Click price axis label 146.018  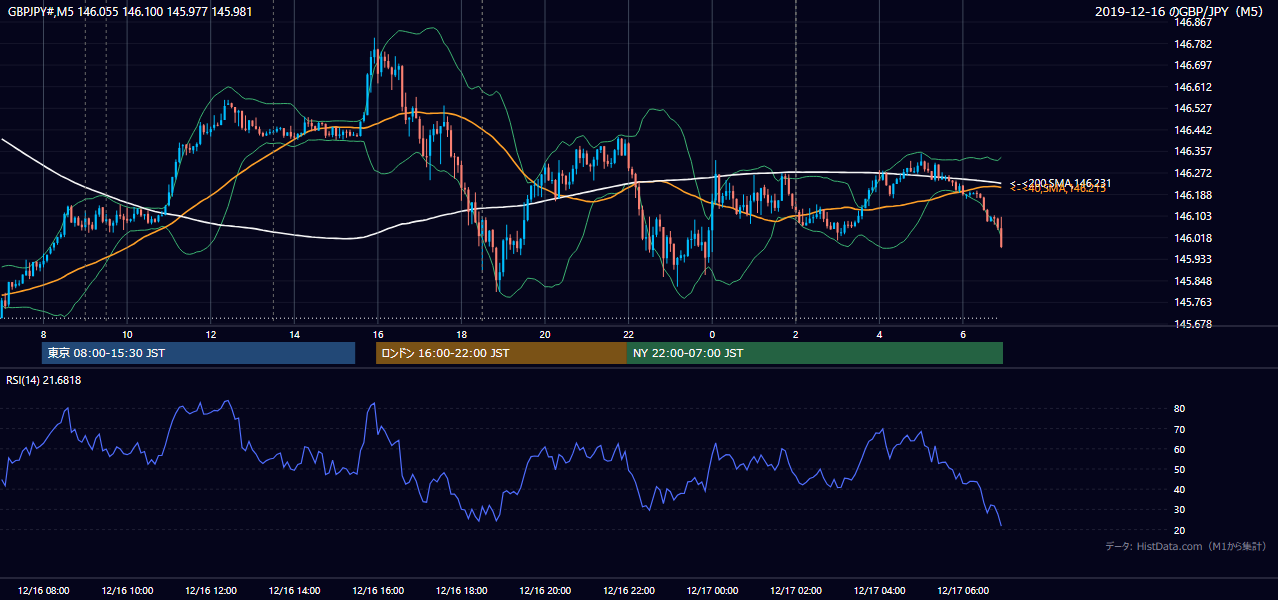[1194, 238]
